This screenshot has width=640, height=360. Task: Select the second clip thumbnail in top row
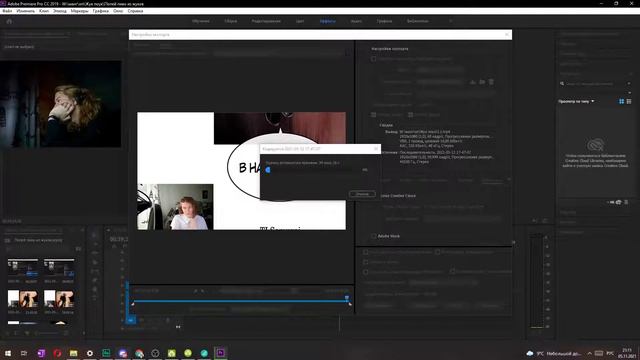[59, 268]
